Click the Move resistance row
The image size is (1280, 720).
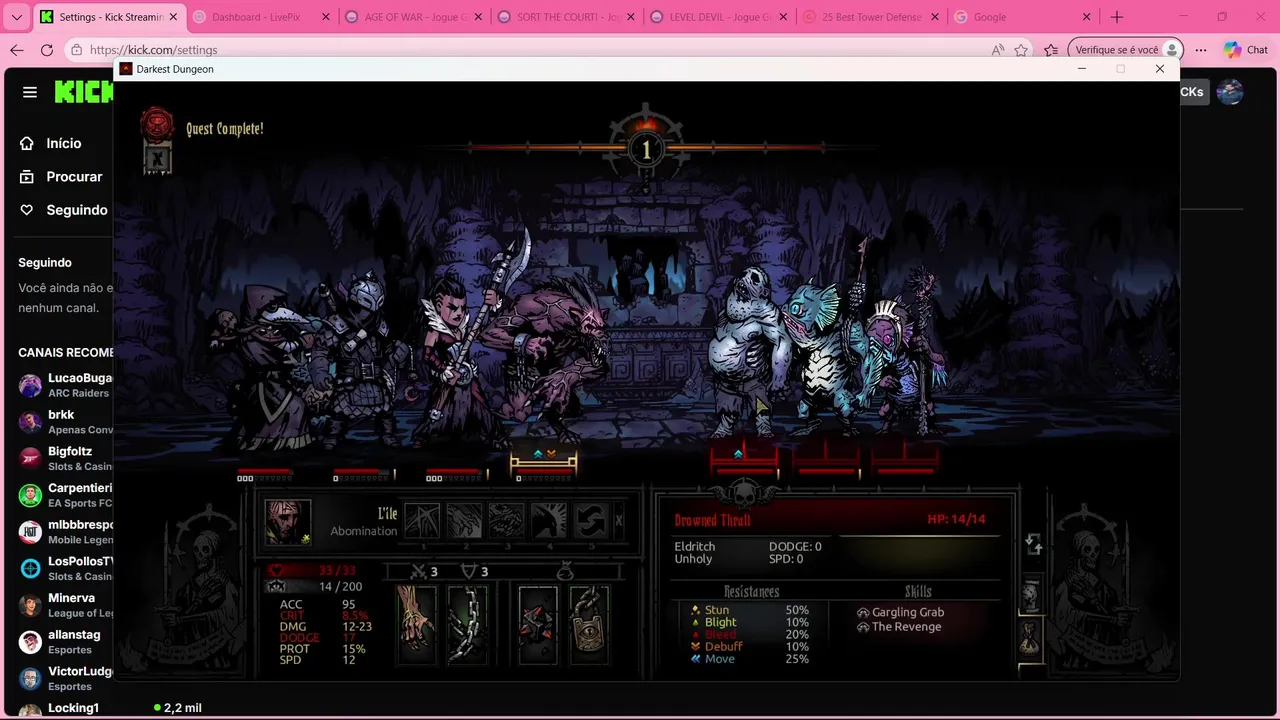tap(749, 659)
